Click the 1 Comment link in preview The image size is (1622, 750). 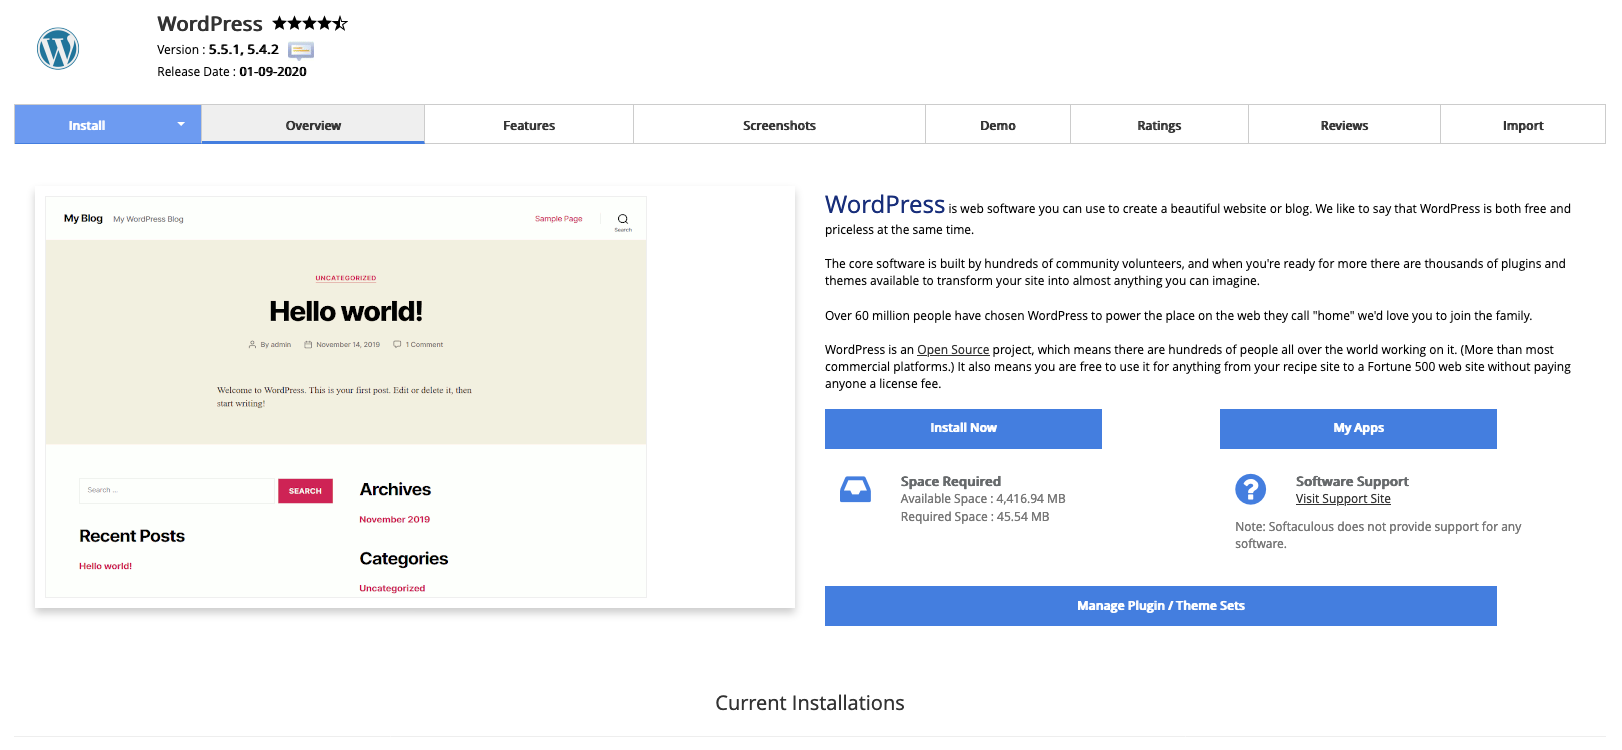coord(419,345)
